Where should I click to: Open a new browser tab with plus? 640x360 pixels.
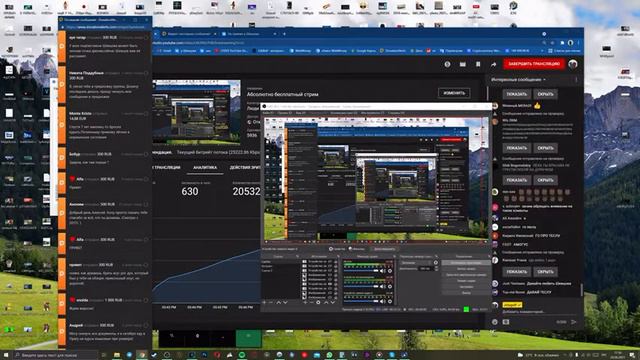(284, 34)
